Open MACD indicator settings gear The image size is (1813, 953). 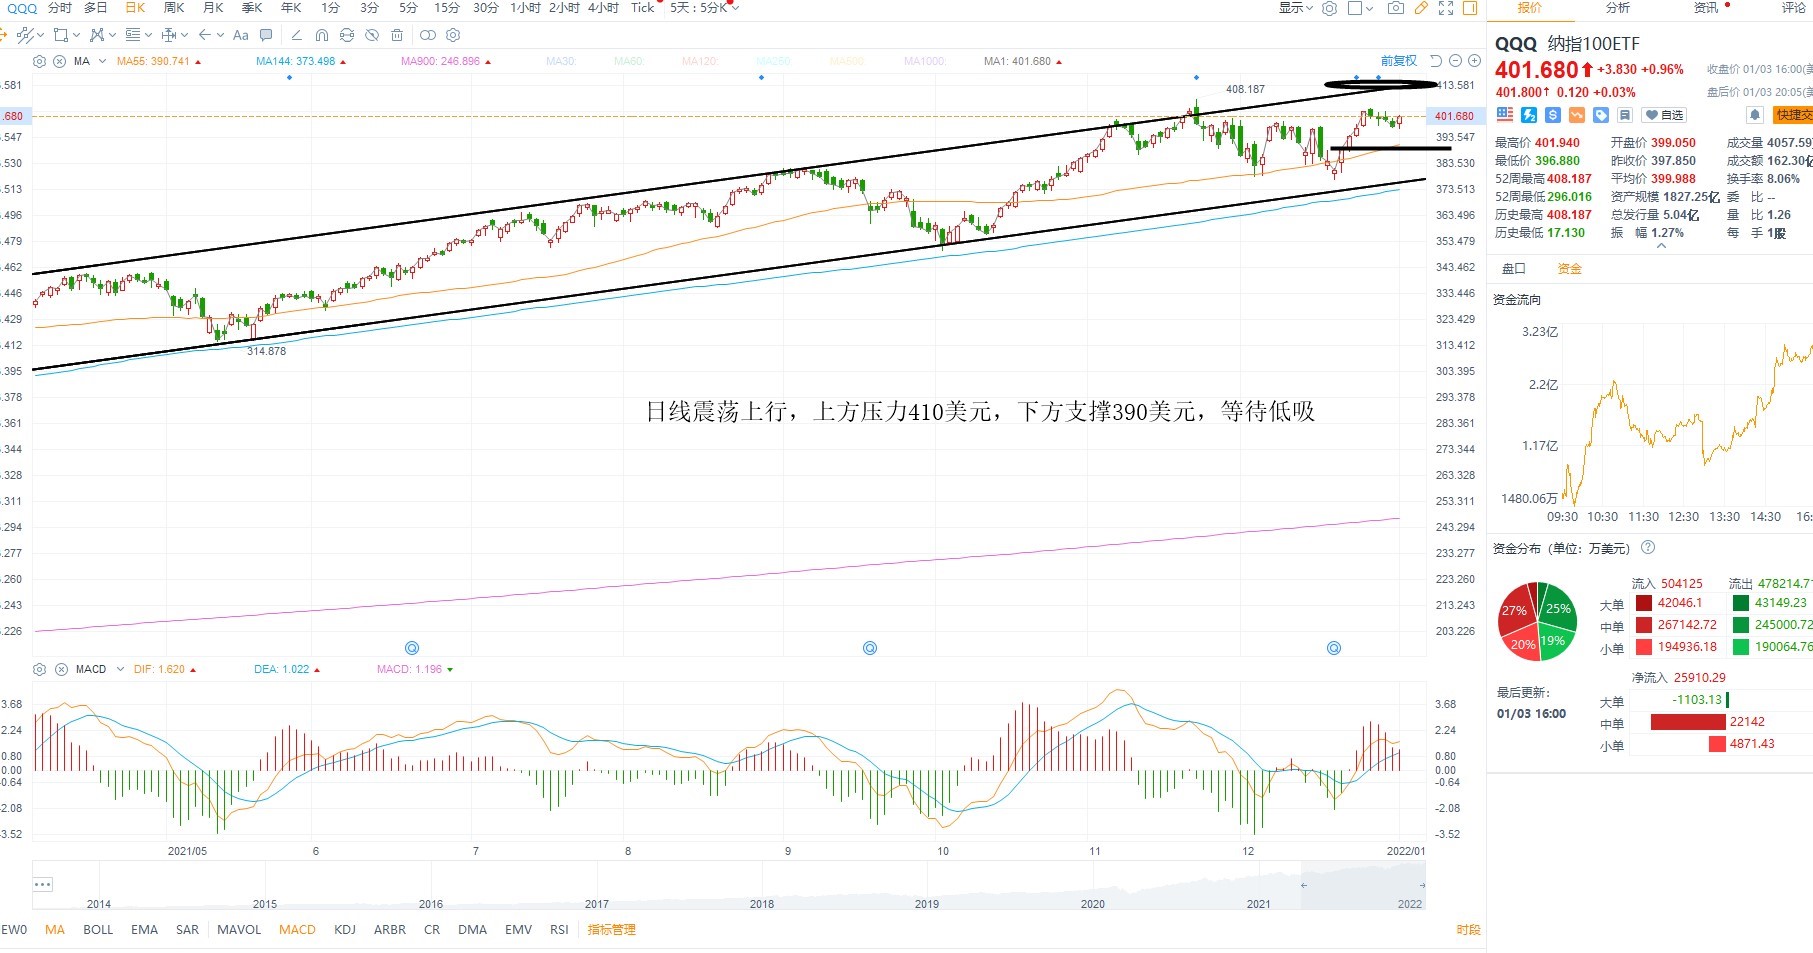[x=40, y=669]
